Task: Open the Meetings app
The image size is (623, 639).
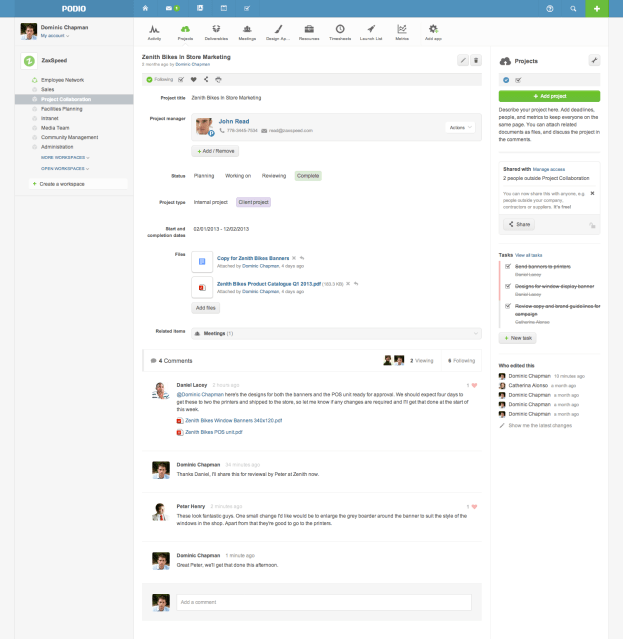Action: (x=247, y=32)
